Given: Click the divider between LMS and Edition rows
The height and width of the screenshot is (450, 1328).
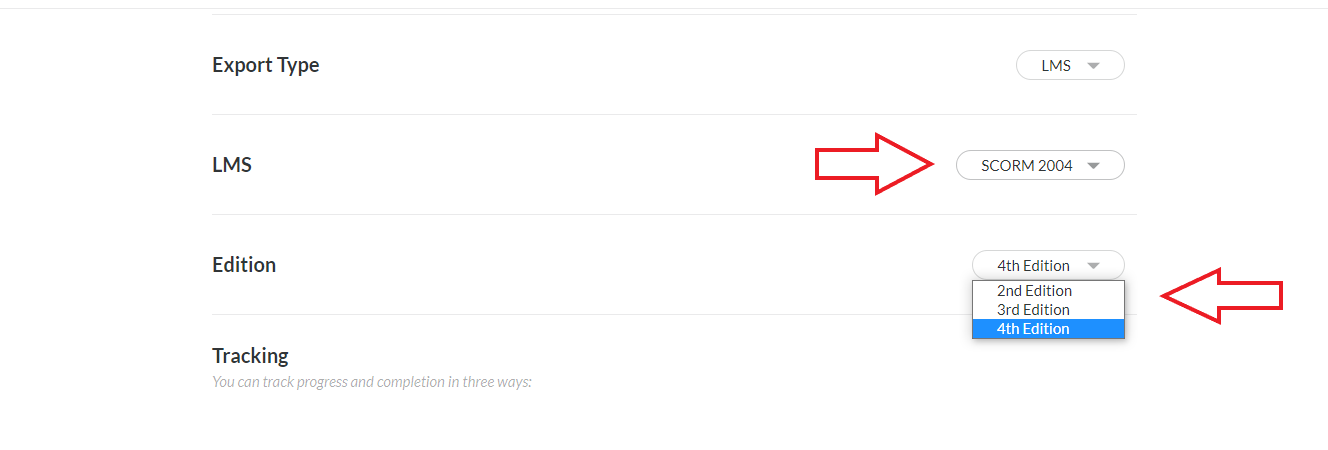Looking at the screenshot, I should pos(674,214).
